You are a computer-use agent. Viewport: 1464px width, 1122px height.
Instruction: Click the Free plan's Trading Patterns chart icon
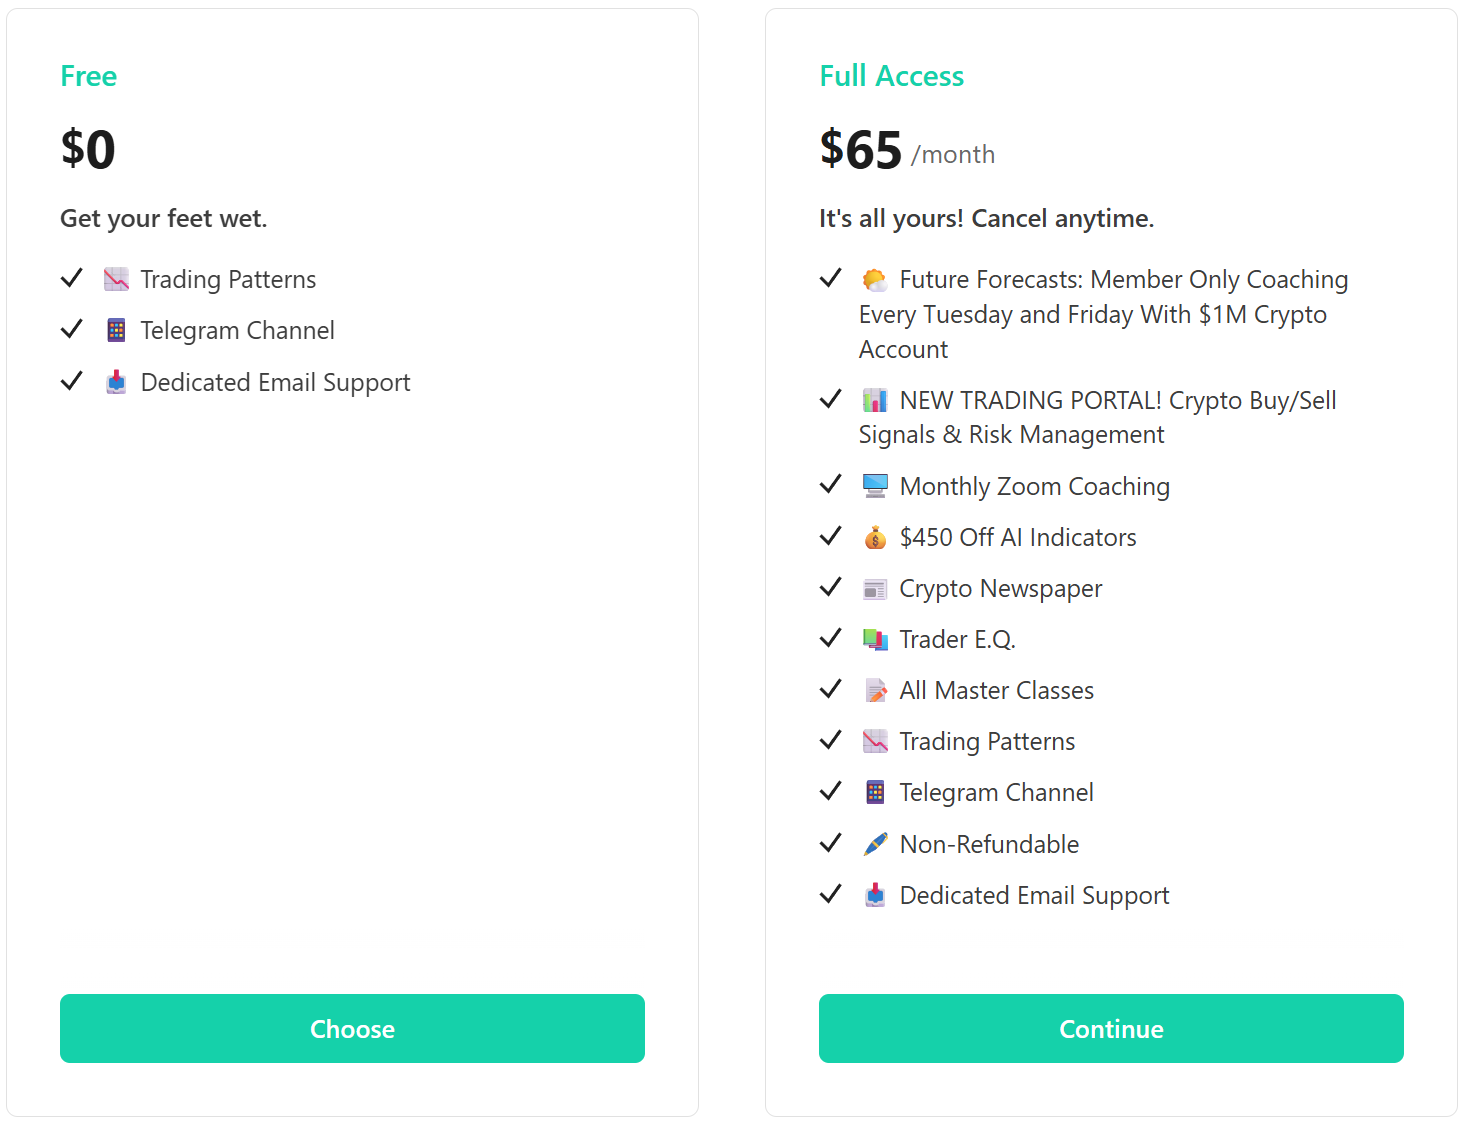116,280
